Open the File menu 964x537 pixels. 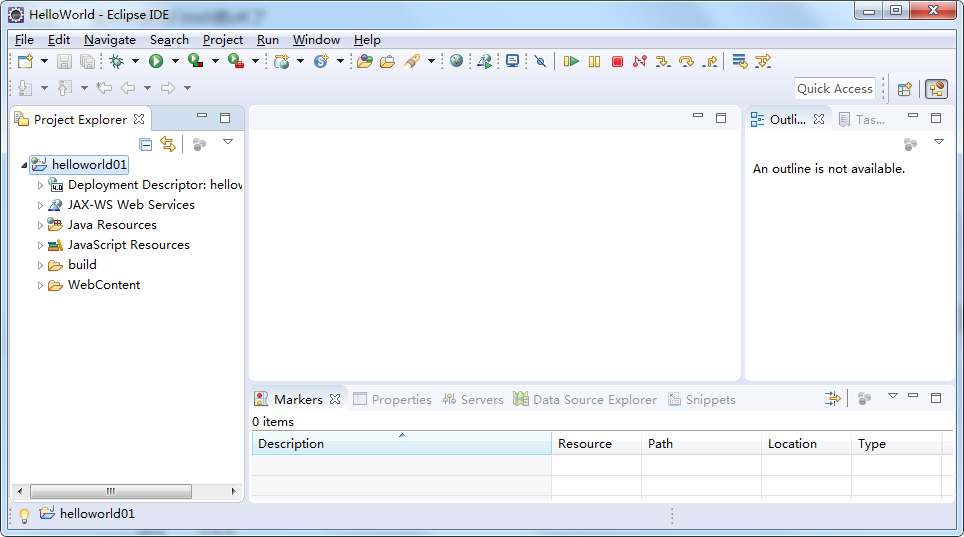pyautogui.click(x=24, y=40)
